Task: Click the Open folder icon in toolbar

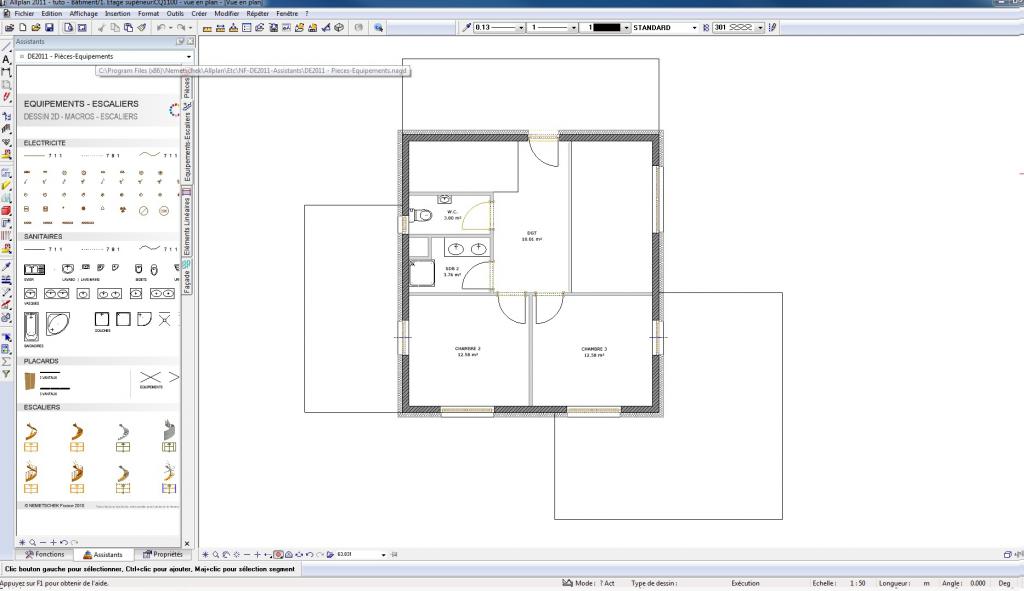Action: [36, 28]
